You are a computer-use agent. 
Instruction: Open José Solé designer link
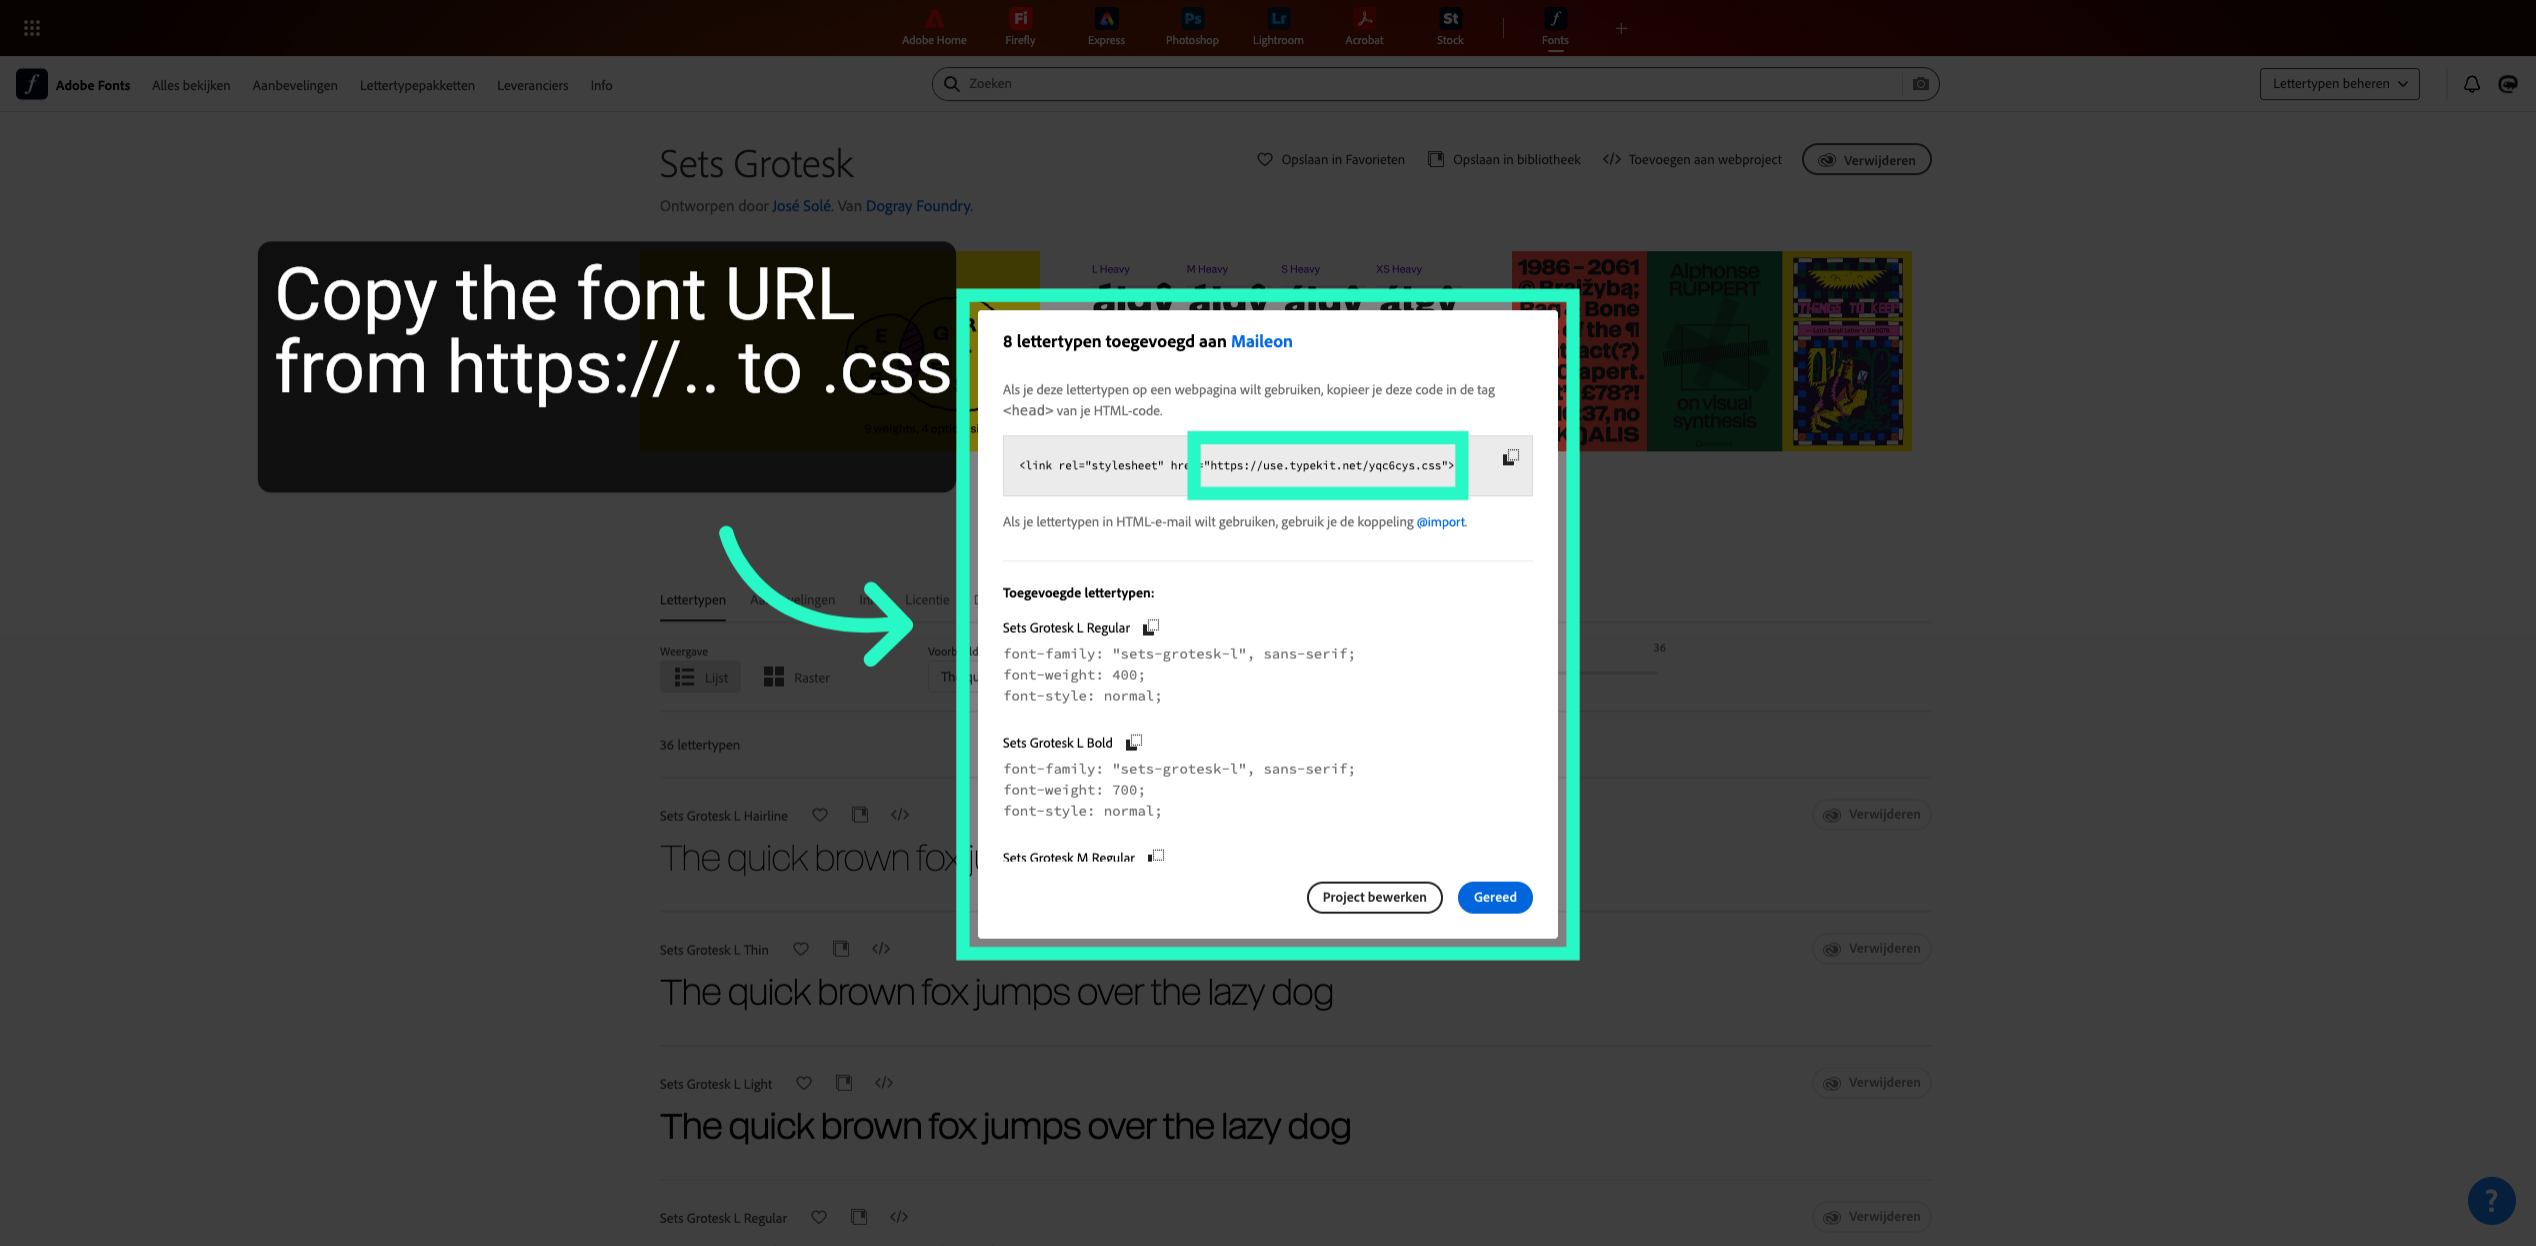(801, 206)
